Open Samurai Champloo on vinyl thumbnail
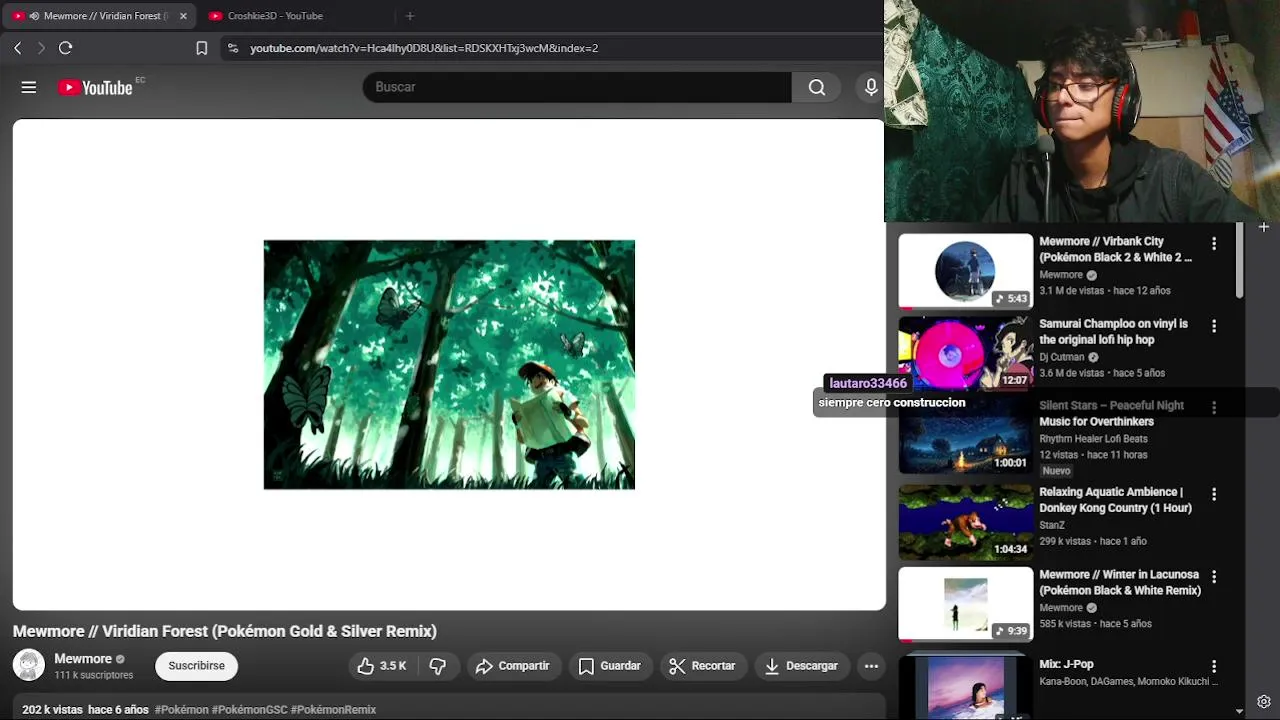Image resolution: width=1280 pixels, height=720 pixels. [965, 354]
